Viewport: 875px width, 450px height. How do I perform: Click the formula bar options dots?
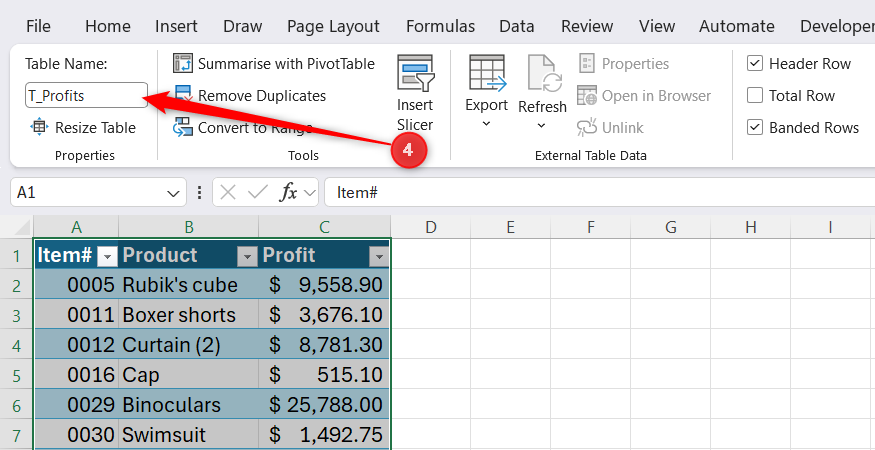point(199,193)
